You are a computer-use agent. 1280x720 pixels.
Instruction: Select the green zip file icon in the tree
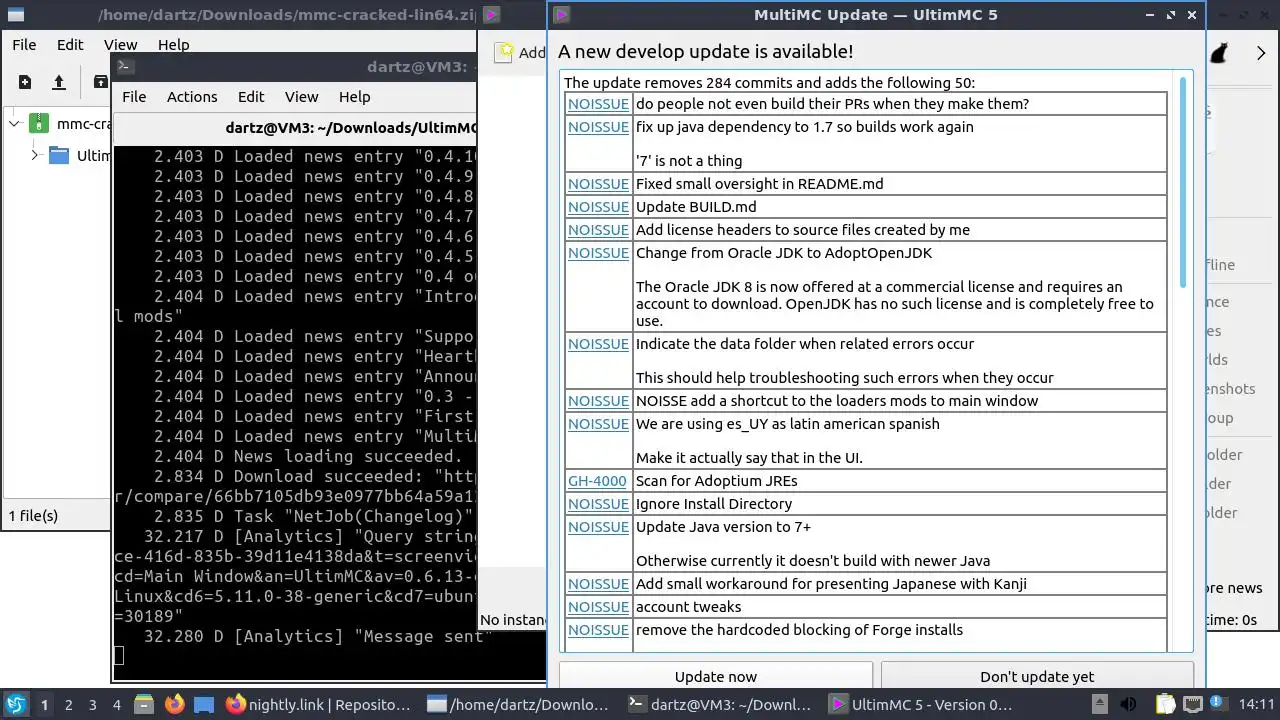pyautogui.click(x=38, y=124)
